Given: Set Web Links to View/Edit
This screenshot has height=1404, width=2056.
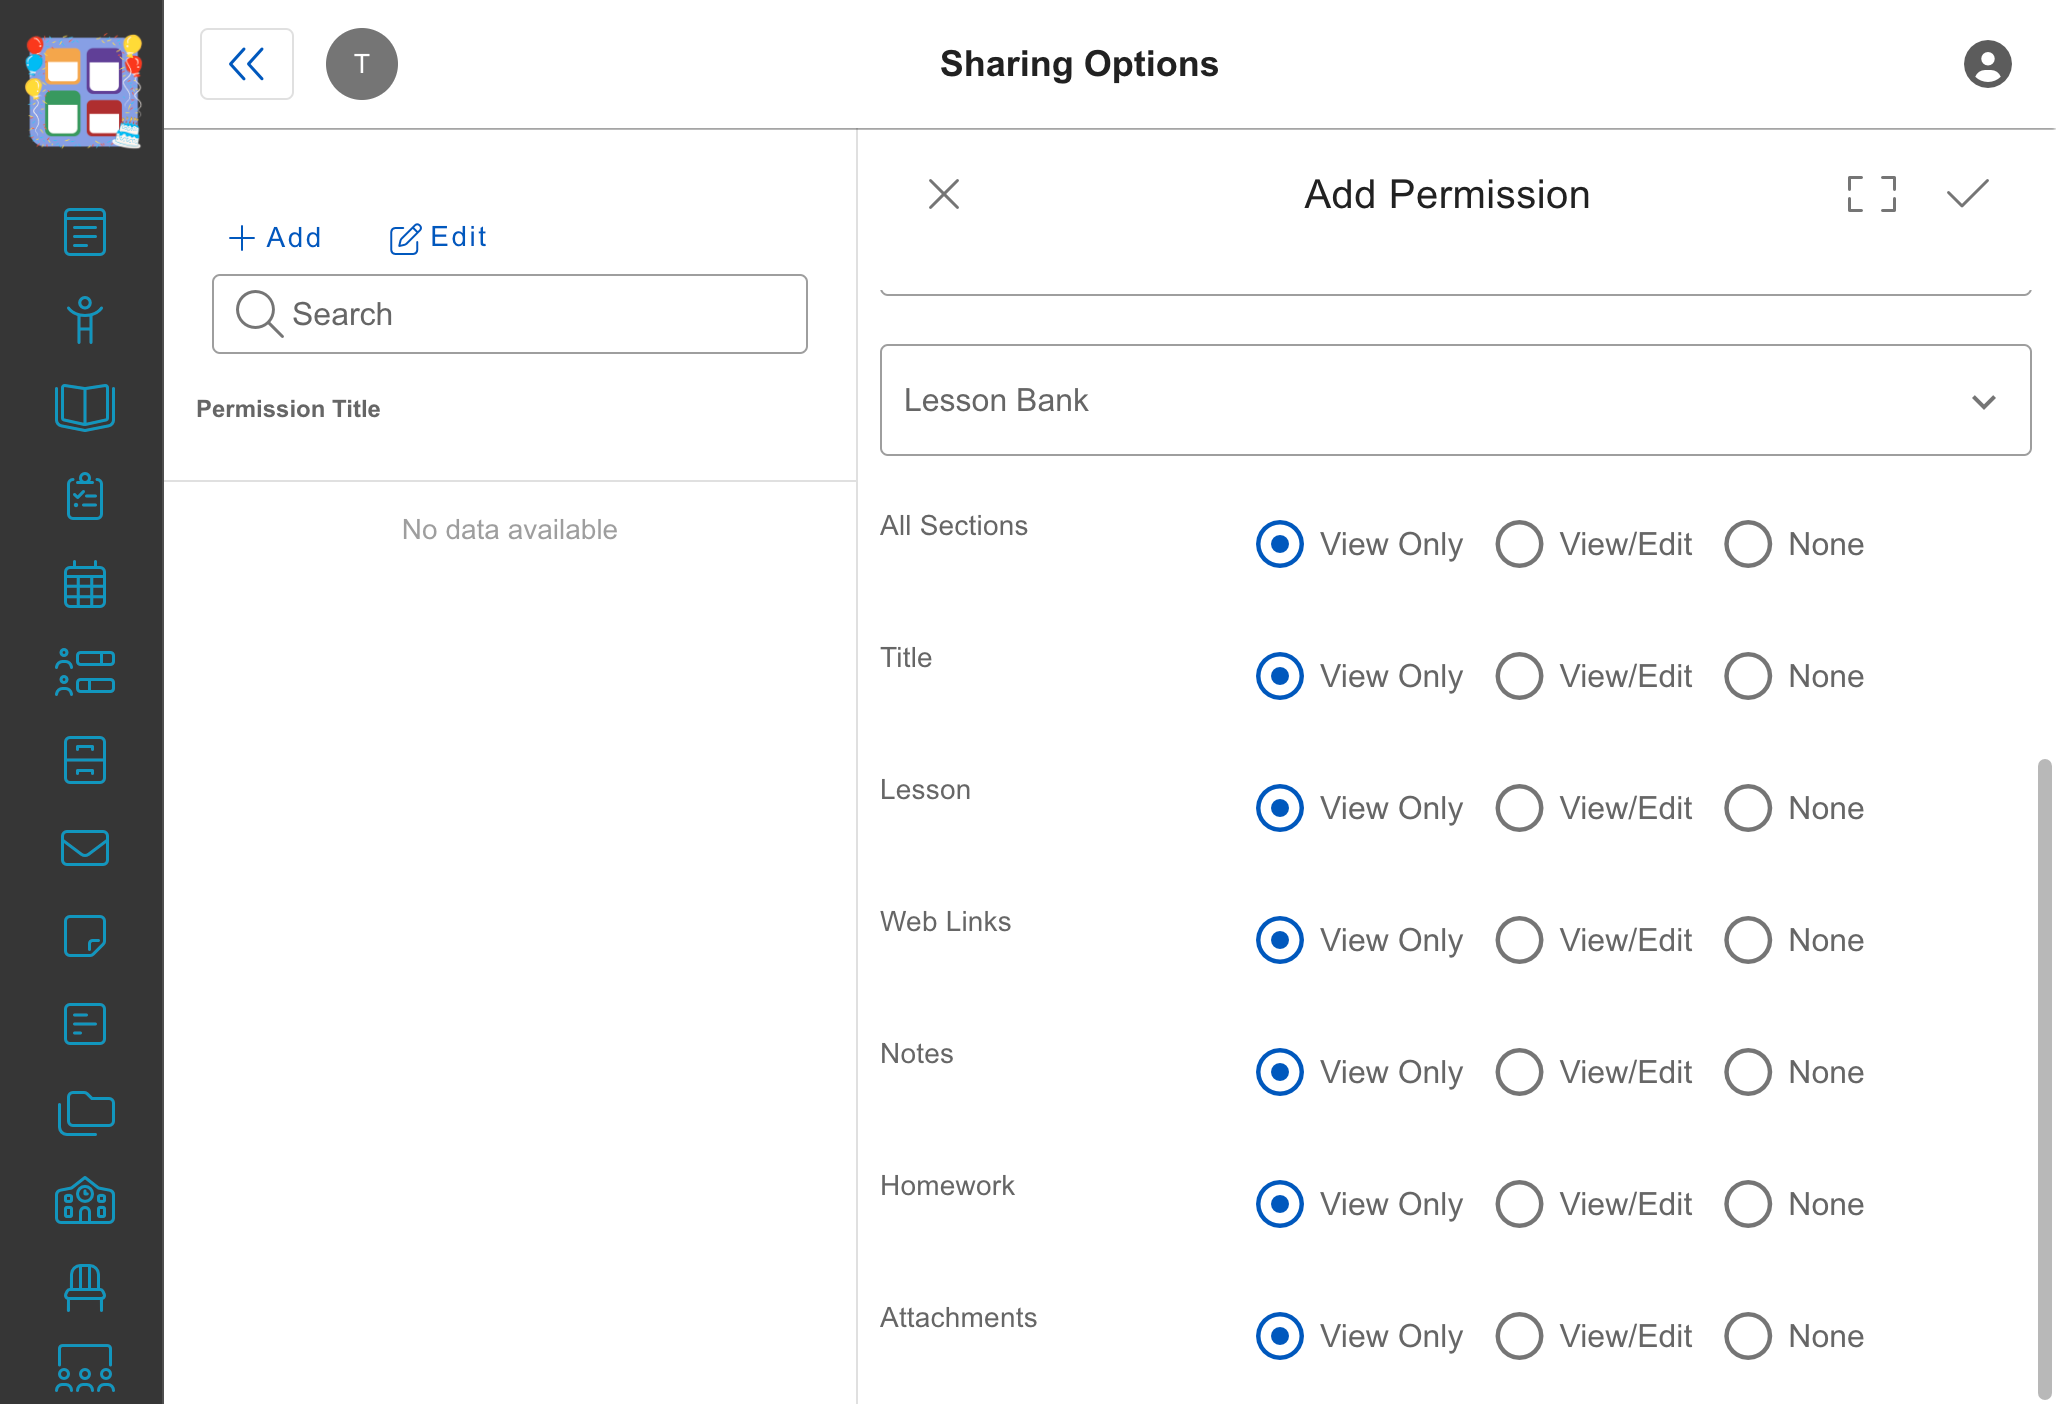Looking at the screenshot, I should tap(1519, 940).
